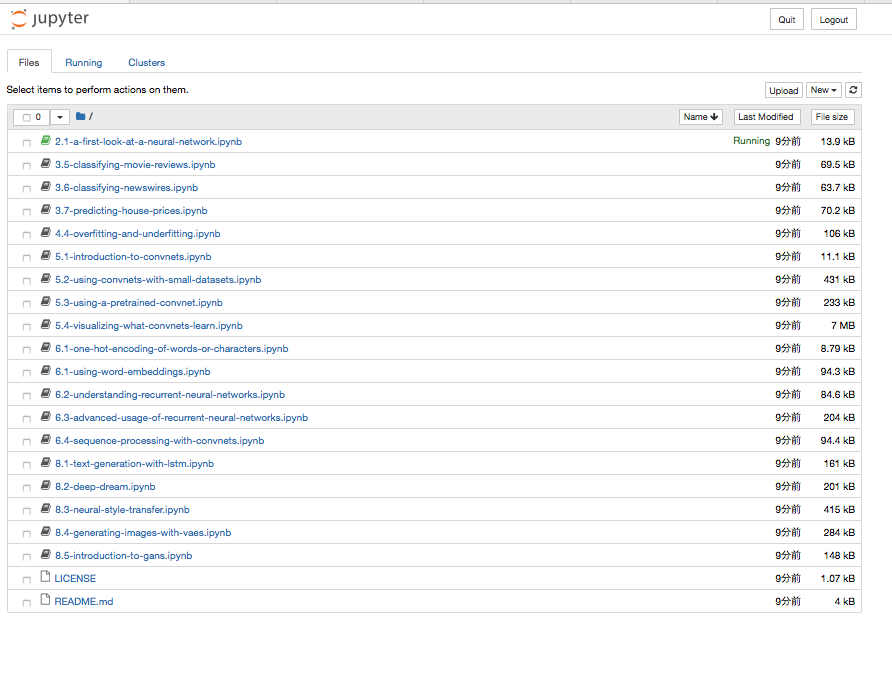The image size is (892, 699).
Task: Sort the file list by Name
Action: pos(700,117)
